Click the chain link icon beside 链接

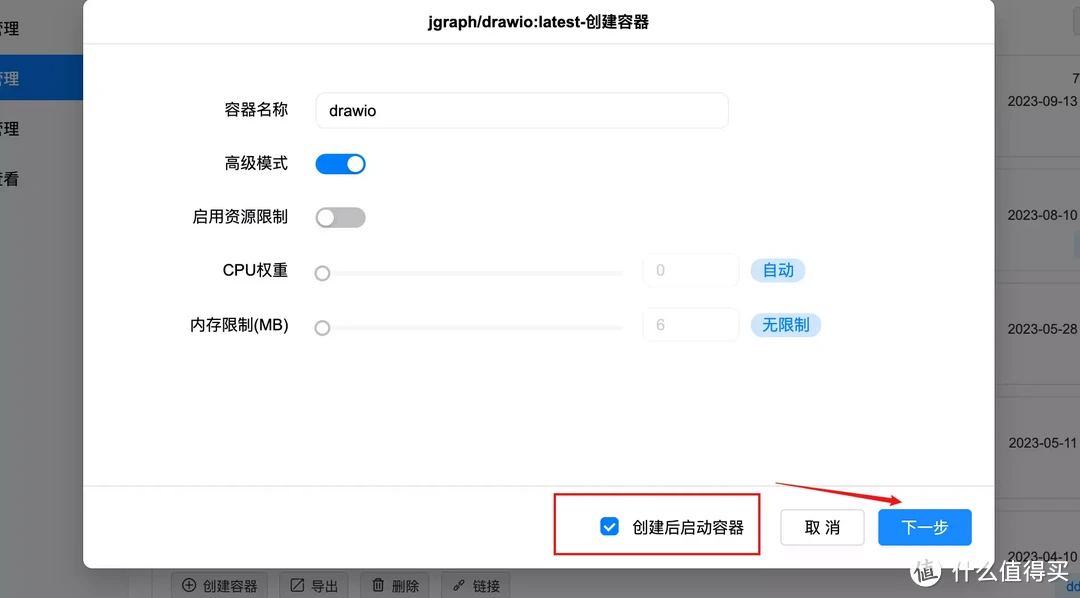point(459,586)
